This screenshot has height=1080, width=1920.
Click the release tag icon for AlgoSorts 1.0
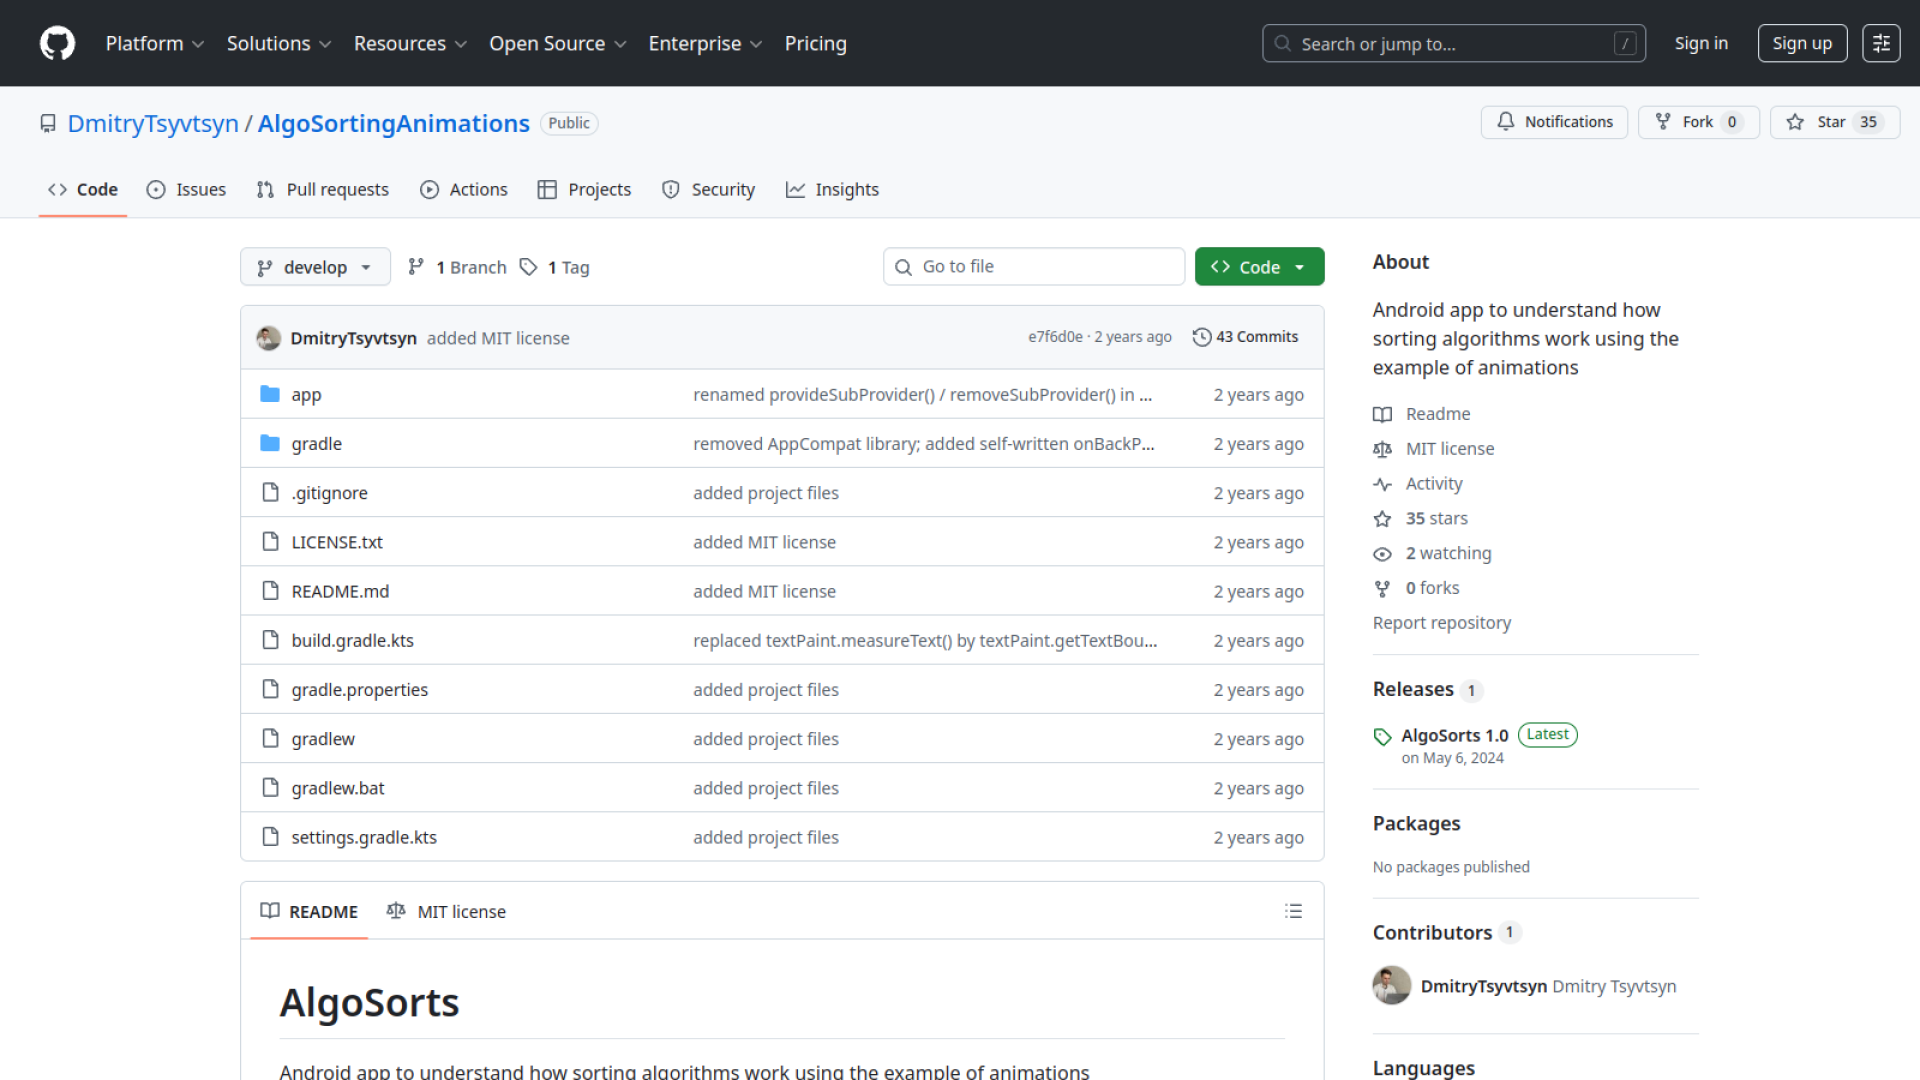[1383, 737]
